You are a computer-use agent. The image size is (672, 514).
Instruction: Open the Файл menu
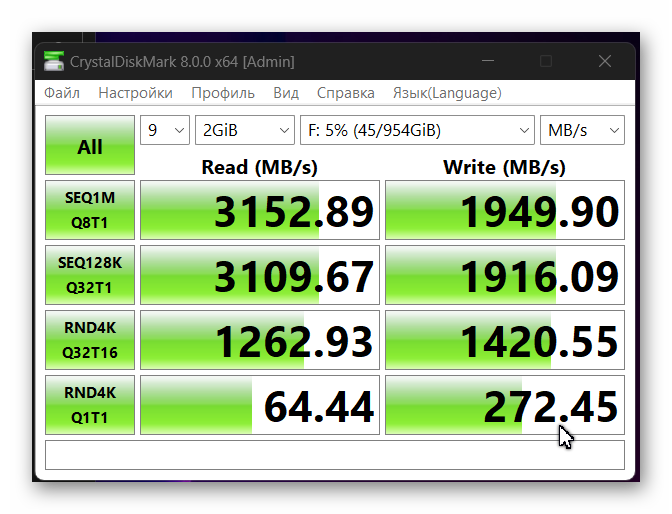[x=62, y=93]
